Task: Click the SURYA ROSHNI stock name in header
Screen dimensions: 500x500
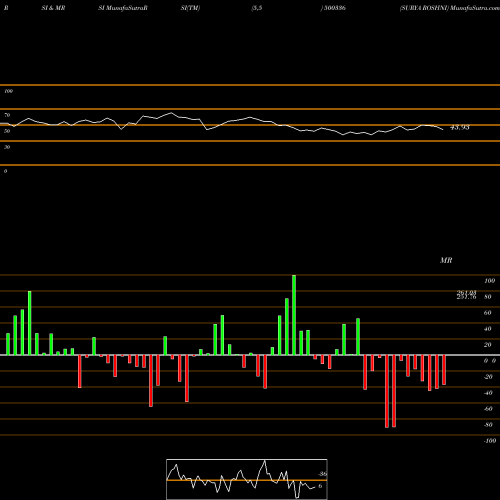Action: (424, 8)
